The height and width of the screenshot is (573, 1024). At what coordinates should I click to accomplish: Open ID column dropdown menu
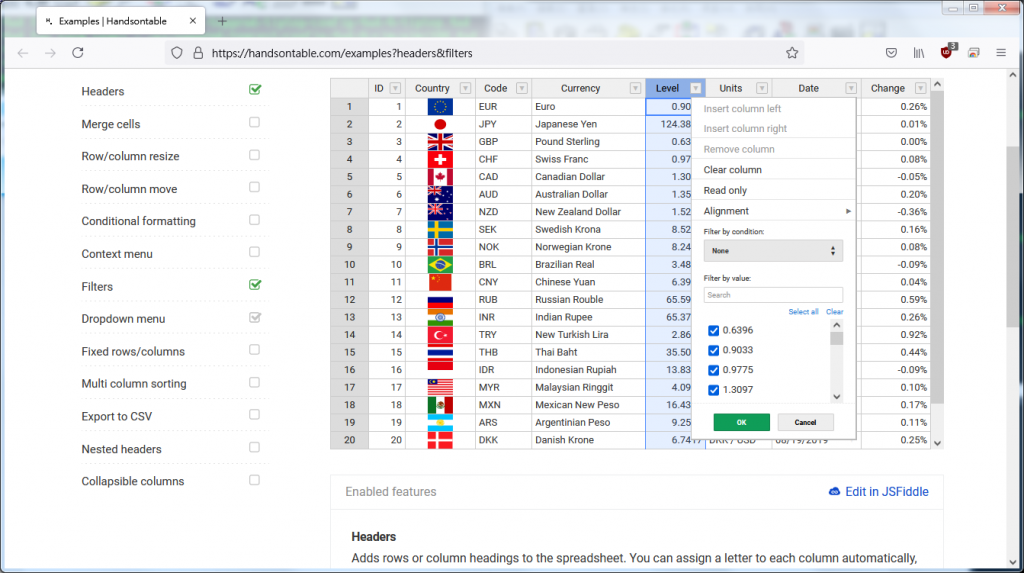pyautogui.click(x=395, y=88)
